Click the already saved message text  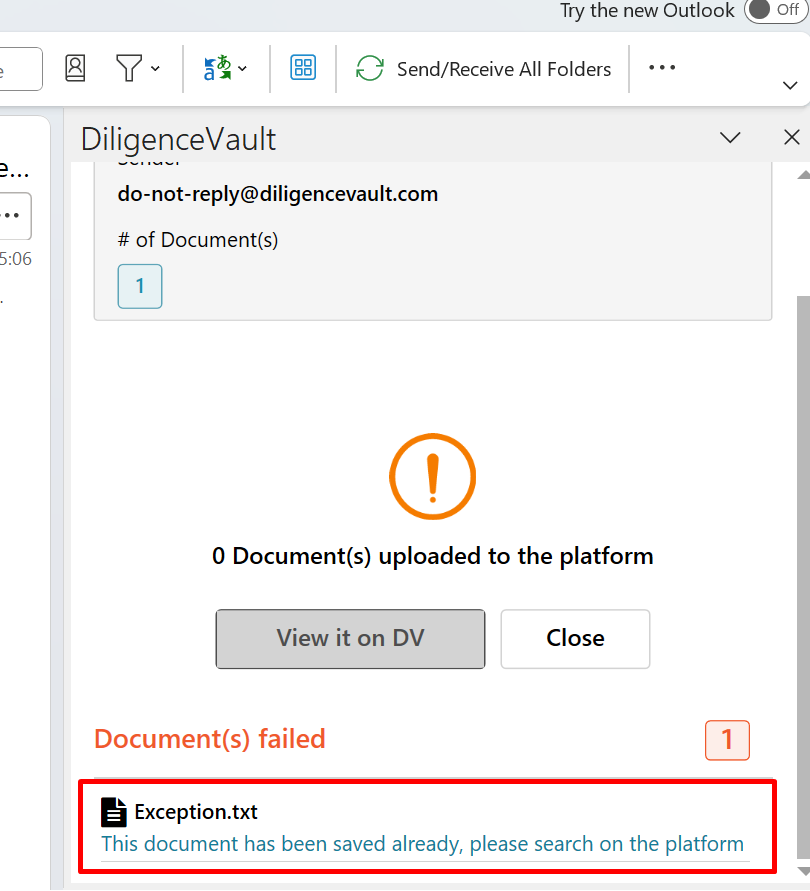[422, 844]
